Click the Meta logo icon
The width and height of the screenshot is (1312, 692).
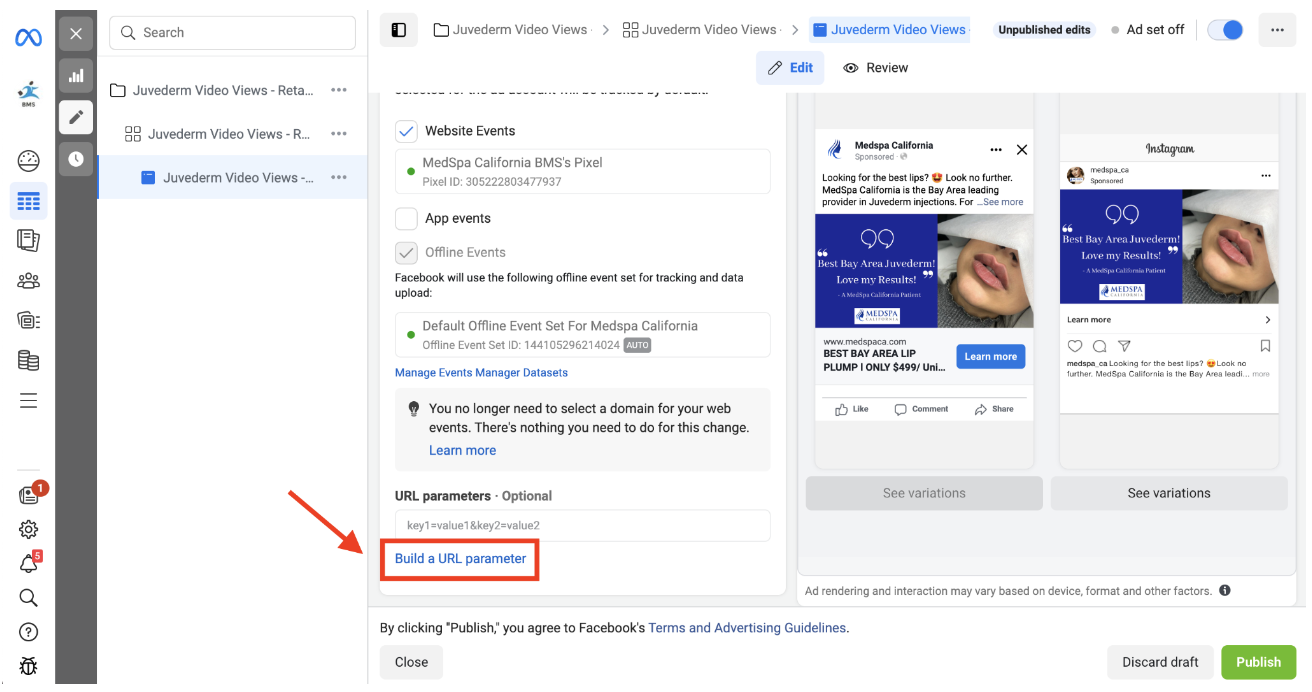(28, 38)
